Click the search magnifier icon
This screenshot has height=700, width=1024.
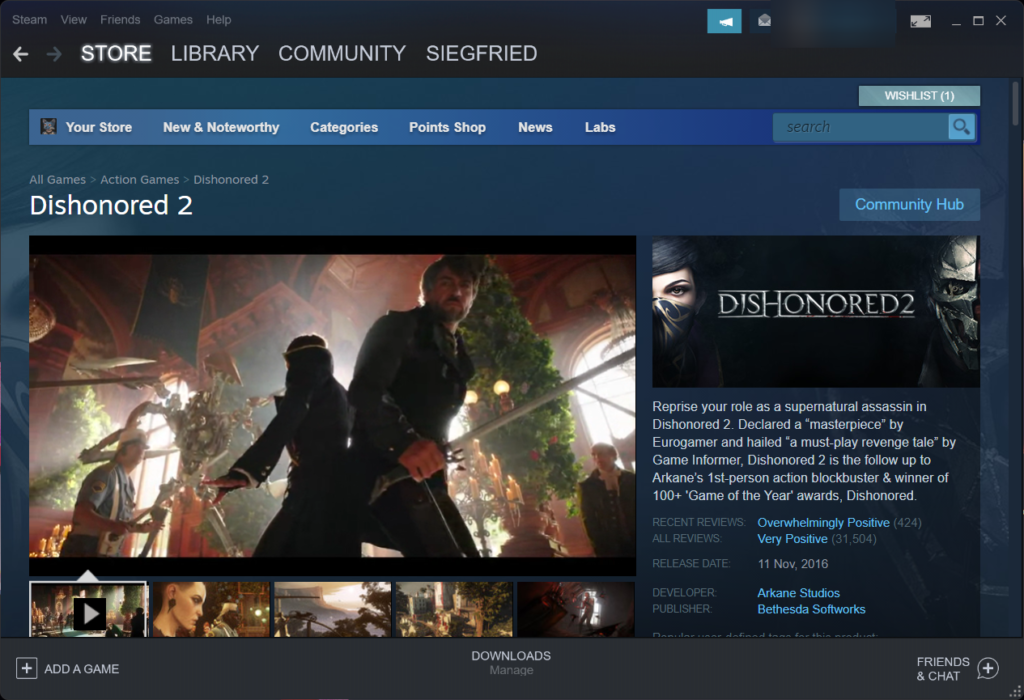tap(961, 127)
